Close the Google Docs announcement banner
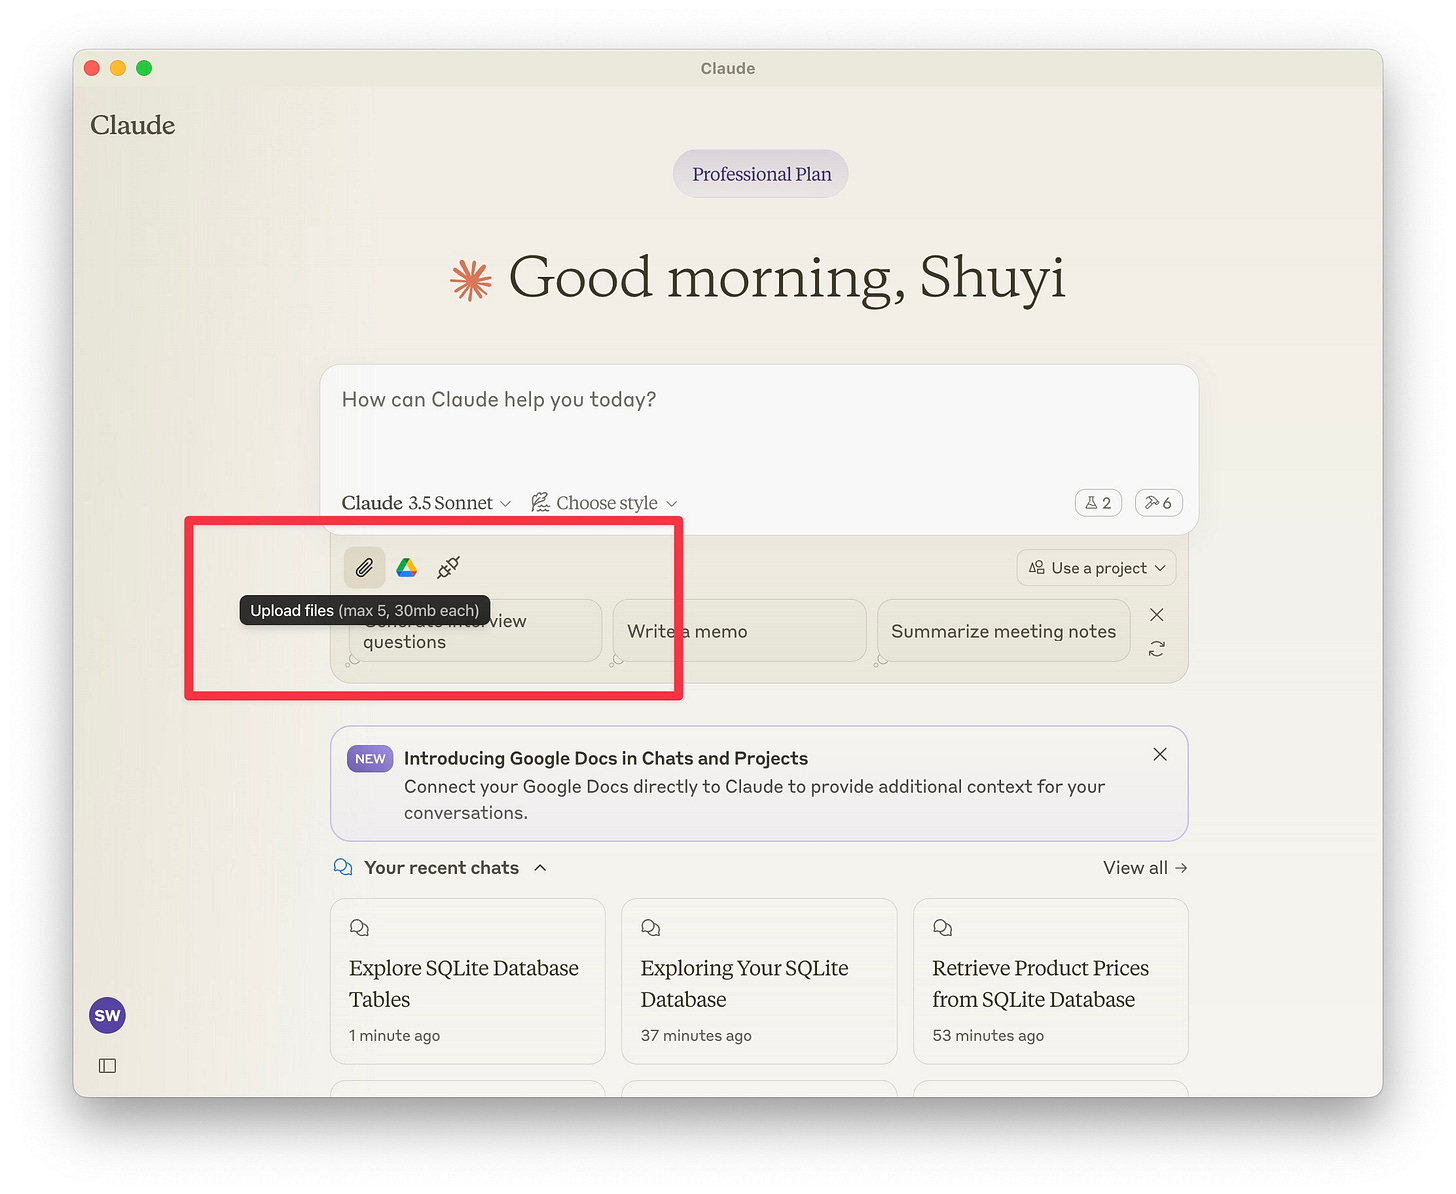The height and width of the screenshot is (1194, 1456). click(1160, 755)
